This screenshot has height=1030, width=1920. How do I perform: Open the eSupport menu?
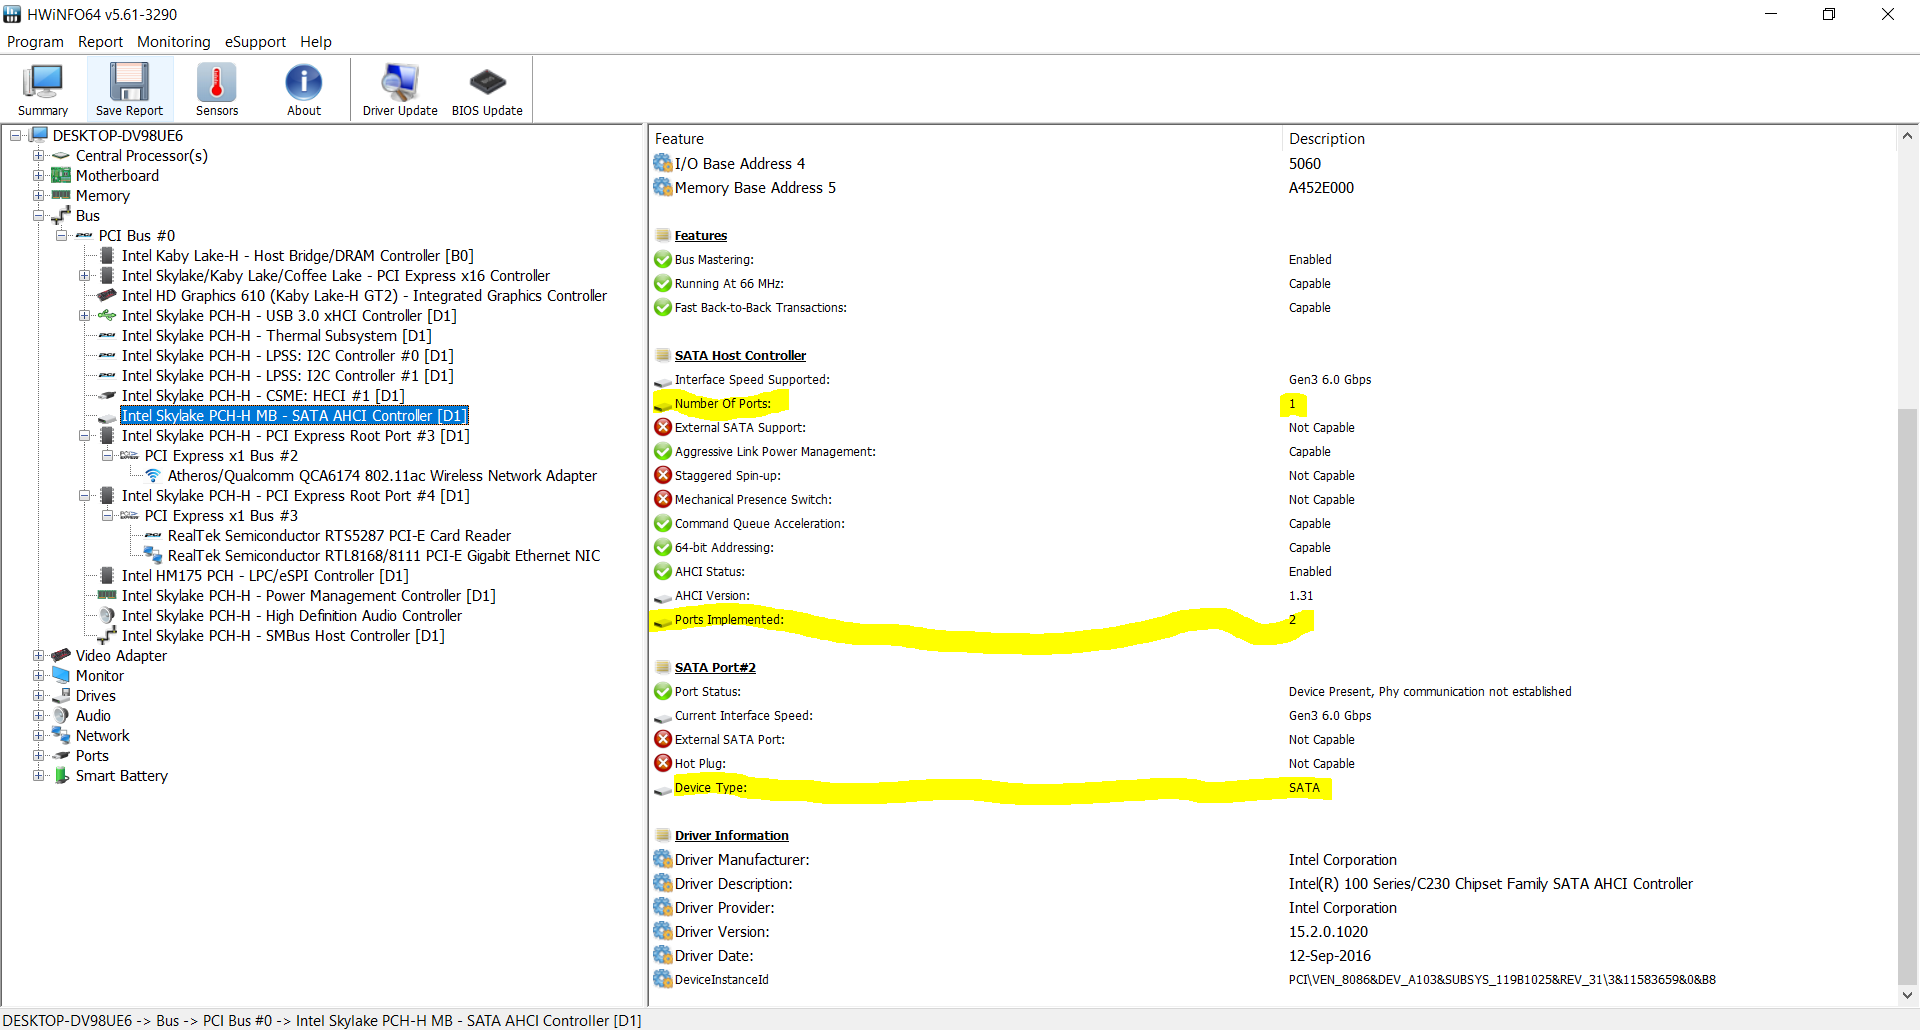pyautogui.click(x=255, y=42)
